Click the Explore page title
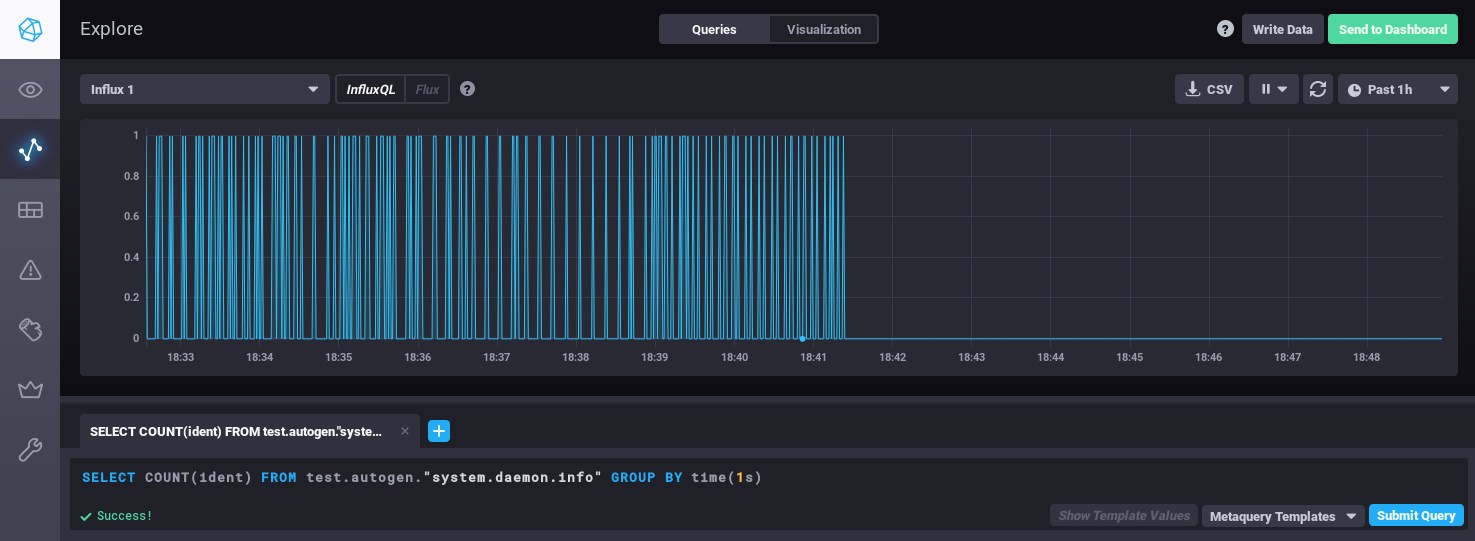The height and width of the screenshot is (541, 1475). (x=111, y=29)
